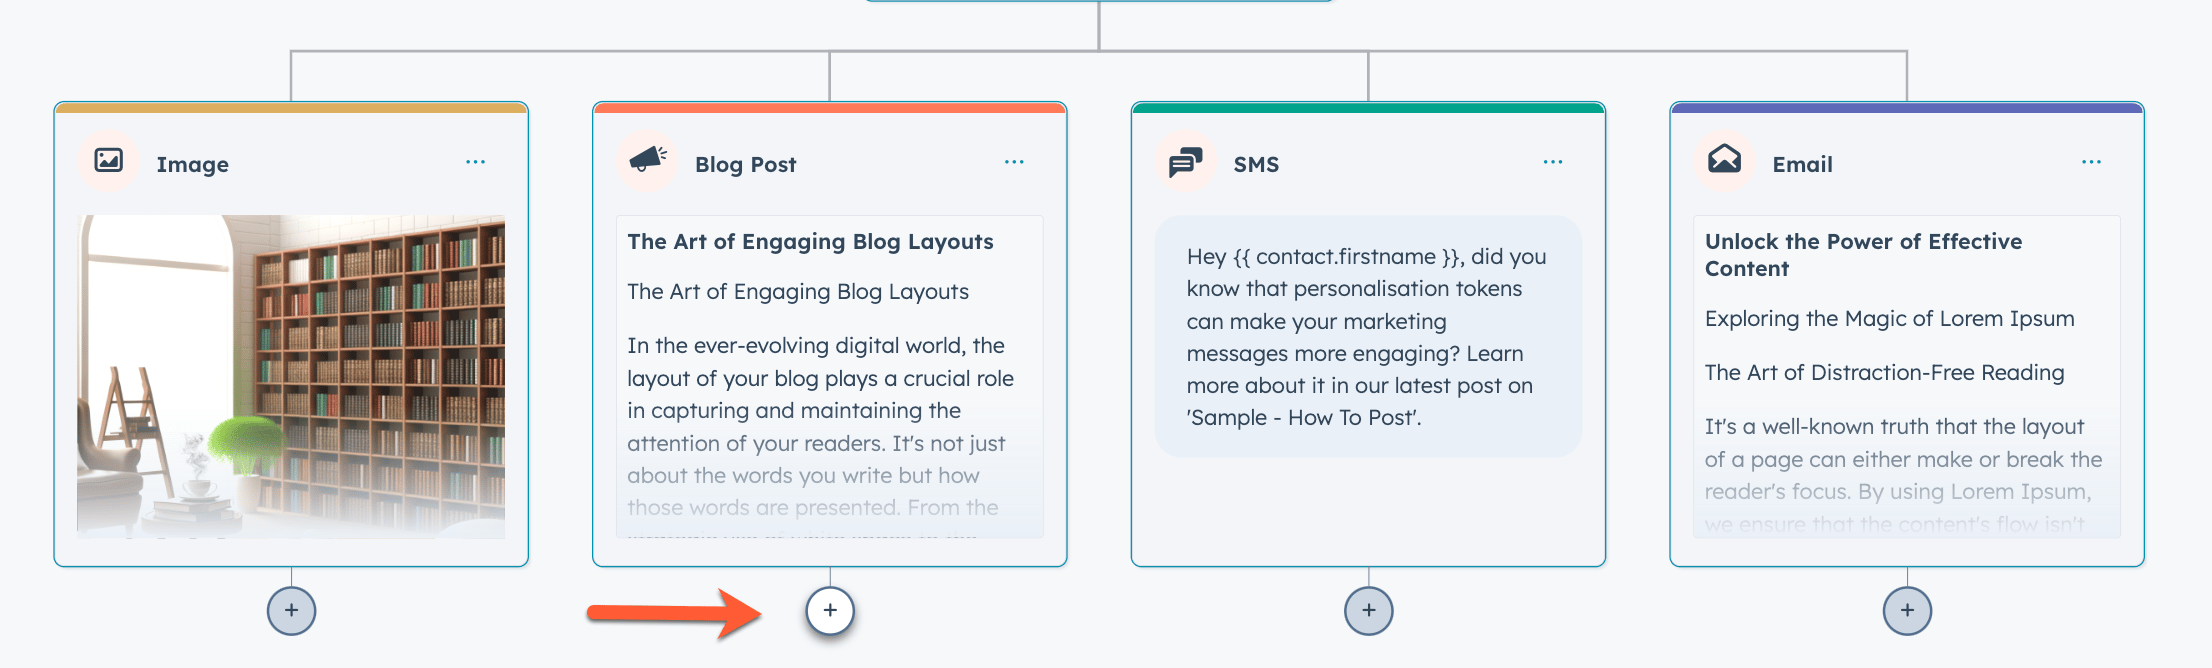Click the 'SMS' card title label
This screenshot has height=668, width=2212.
[x=1256, y=165]
